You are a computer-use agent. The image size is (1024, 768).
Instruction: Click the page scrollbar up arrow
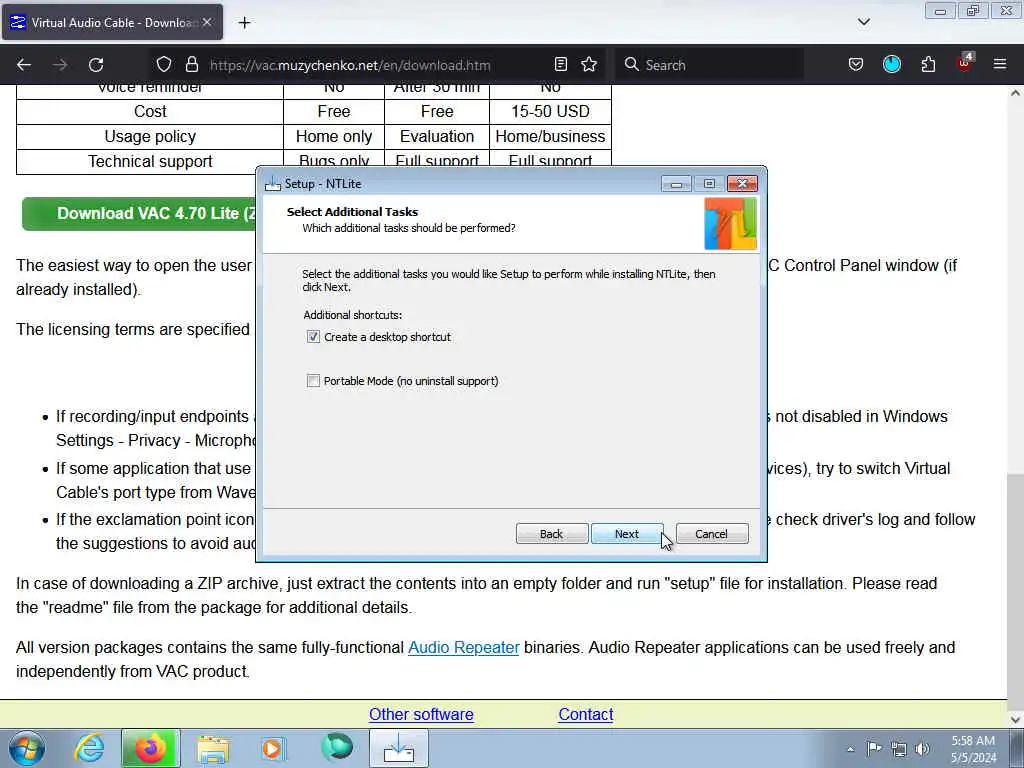coord(1016,93)
